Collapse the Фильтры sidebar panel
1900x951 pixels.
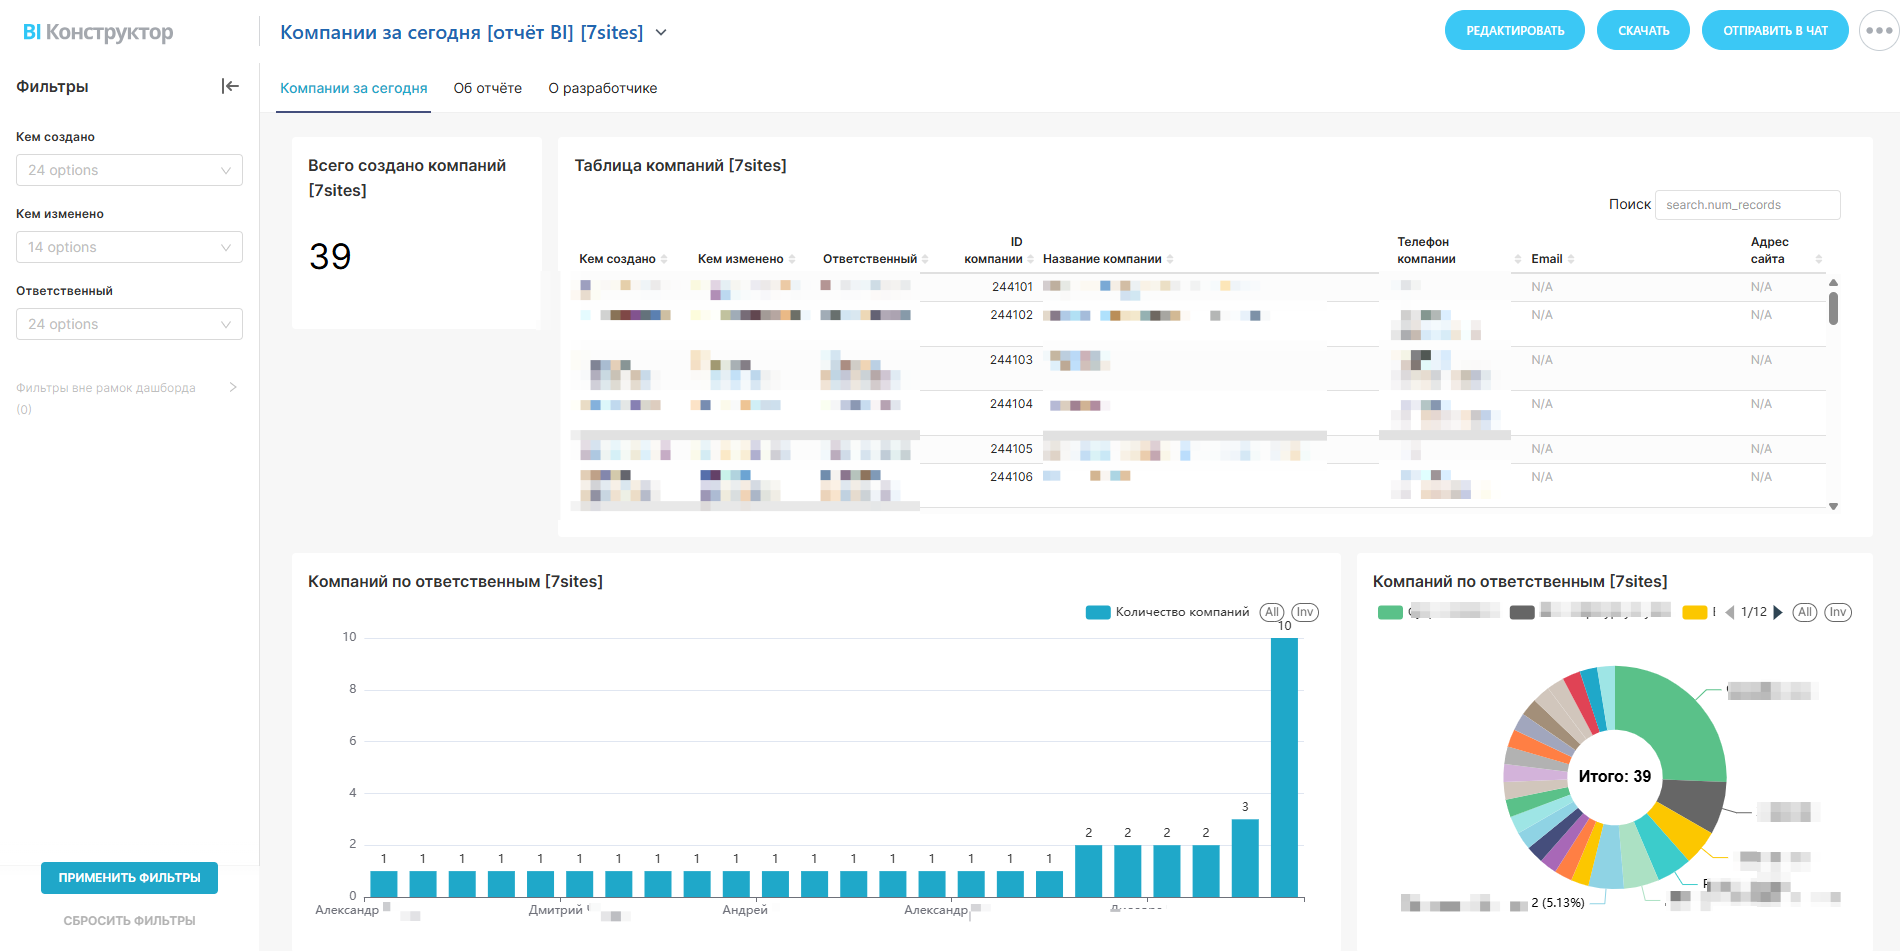[x=230, y=87]
